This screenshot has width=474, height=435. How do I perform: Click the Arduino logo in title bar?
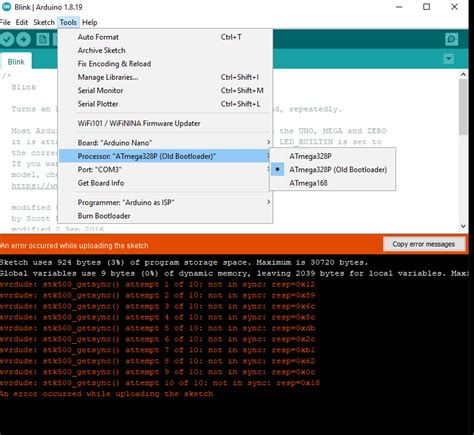click(x=6, y=7)
